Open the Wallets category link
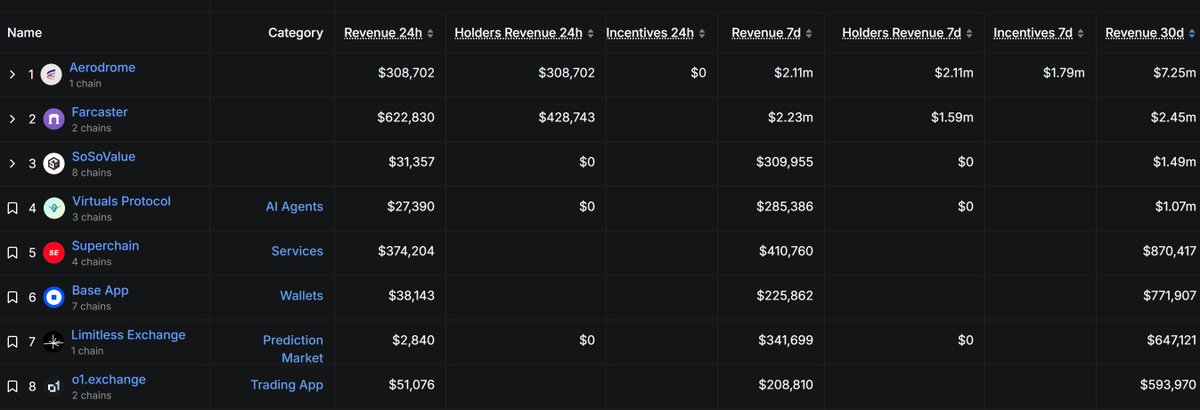Screen dimensions: 1200x410 301,296
